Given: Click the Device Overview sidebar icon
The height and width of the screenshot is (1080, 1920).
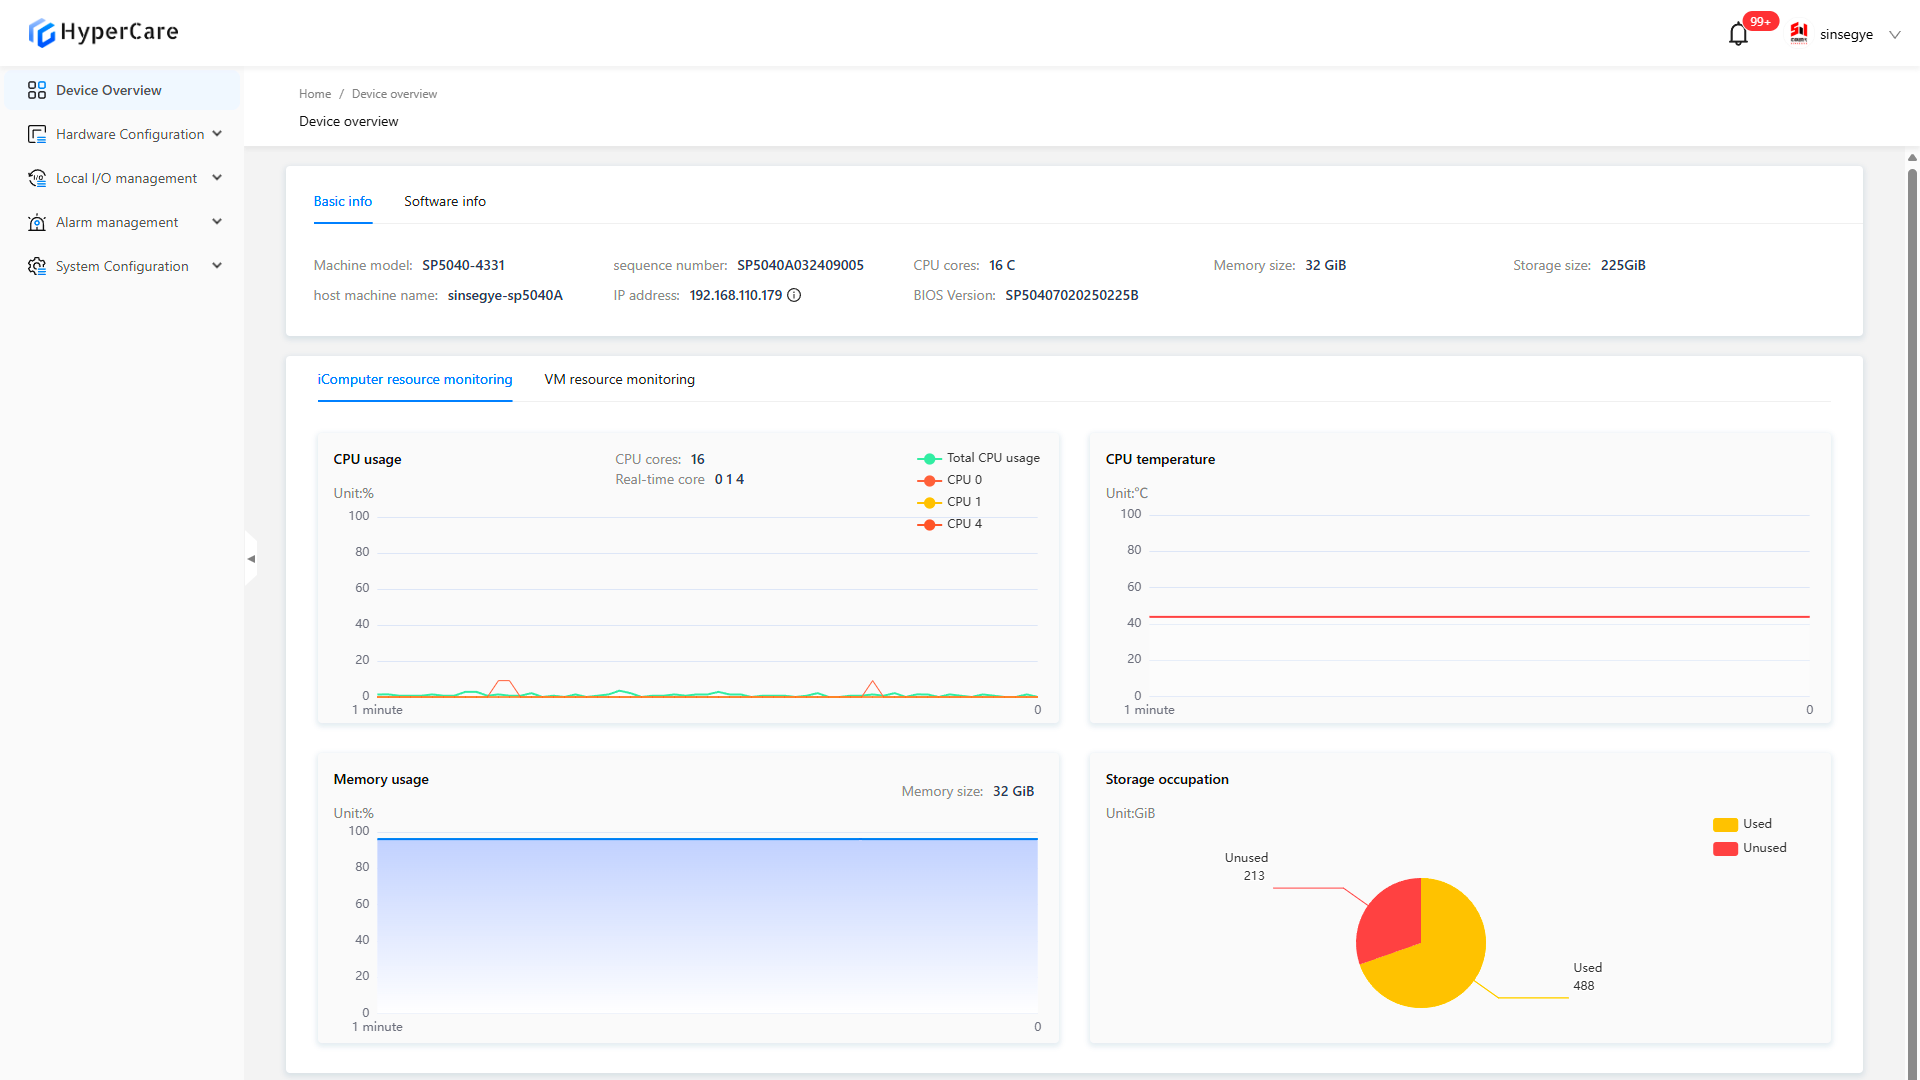Looking at the screenshot, I should [x=37, y=90].
